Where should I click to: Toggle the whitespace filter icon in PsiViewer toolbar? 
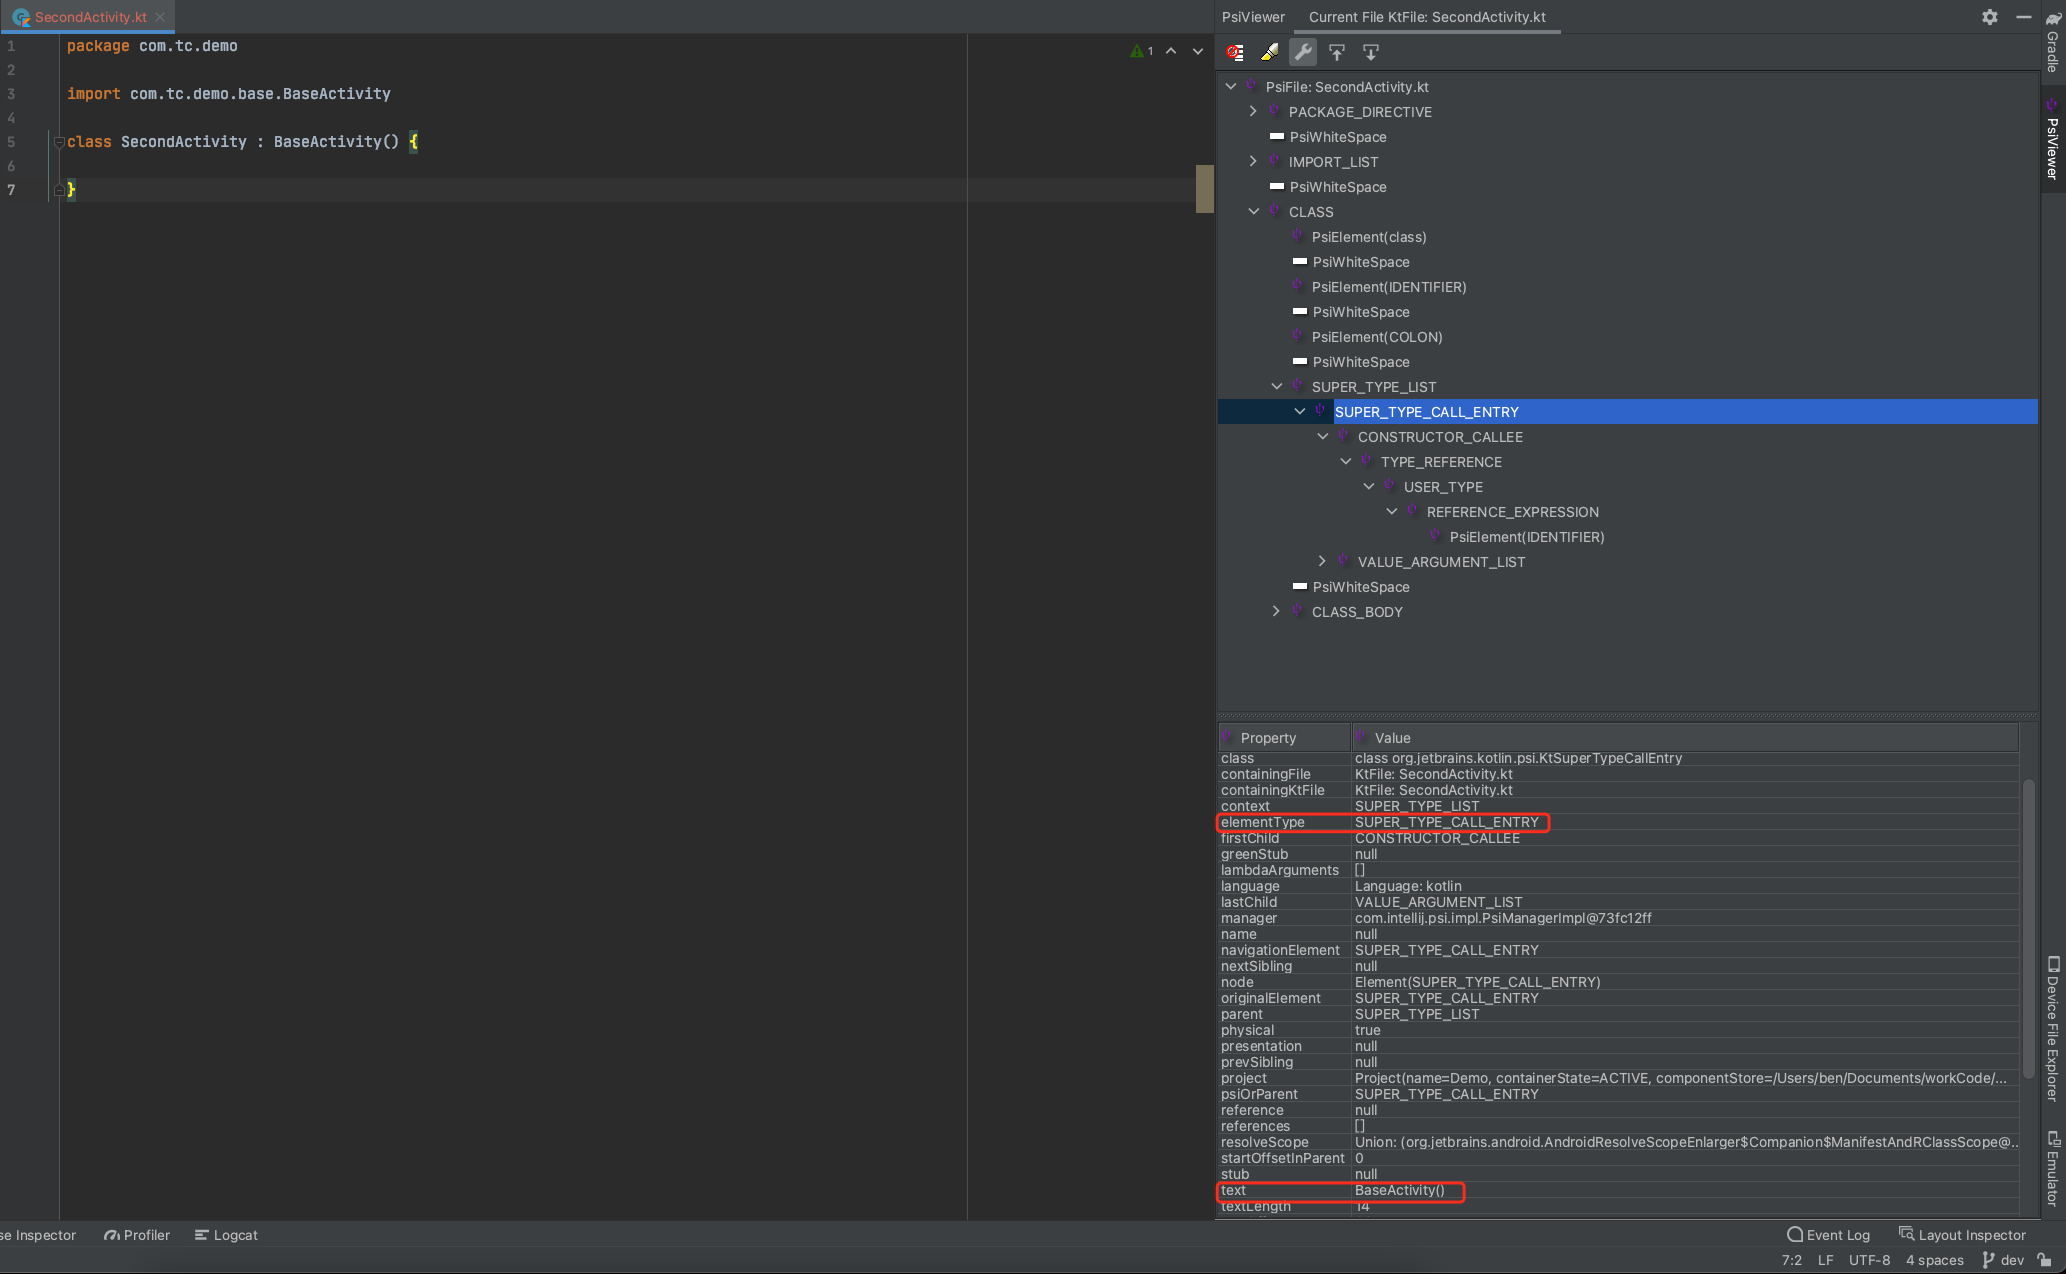(1235, 52)
